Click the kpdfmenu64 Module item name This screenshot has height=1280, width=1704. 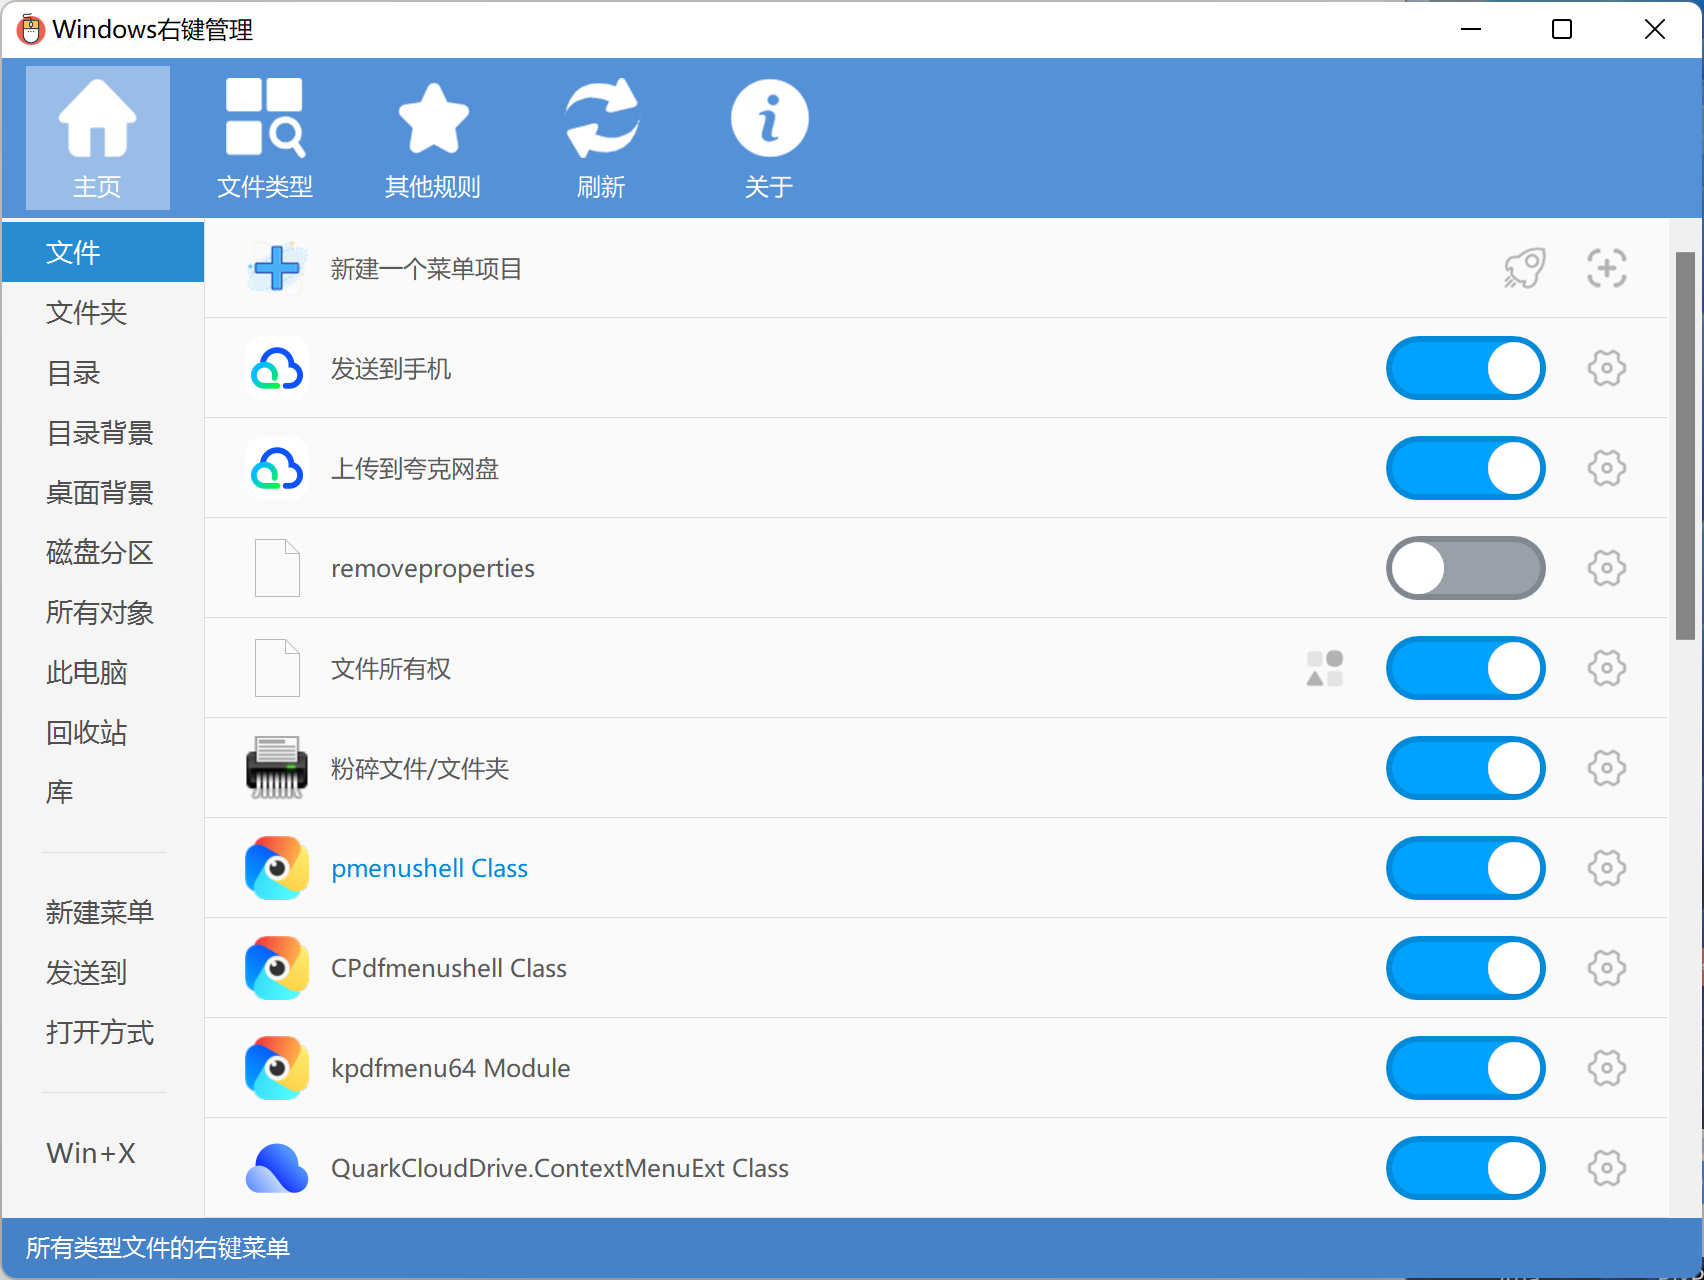[x=451, y=1068]
